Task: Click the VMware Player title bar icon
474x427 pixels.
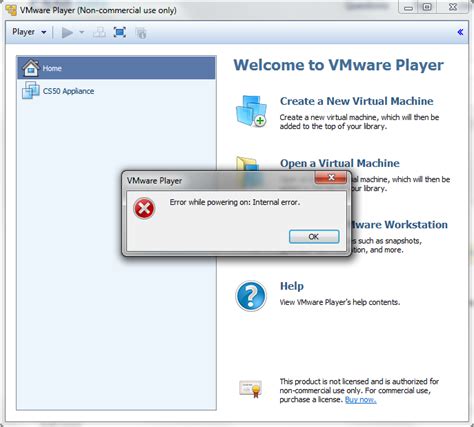Action: tap(11, 10)
